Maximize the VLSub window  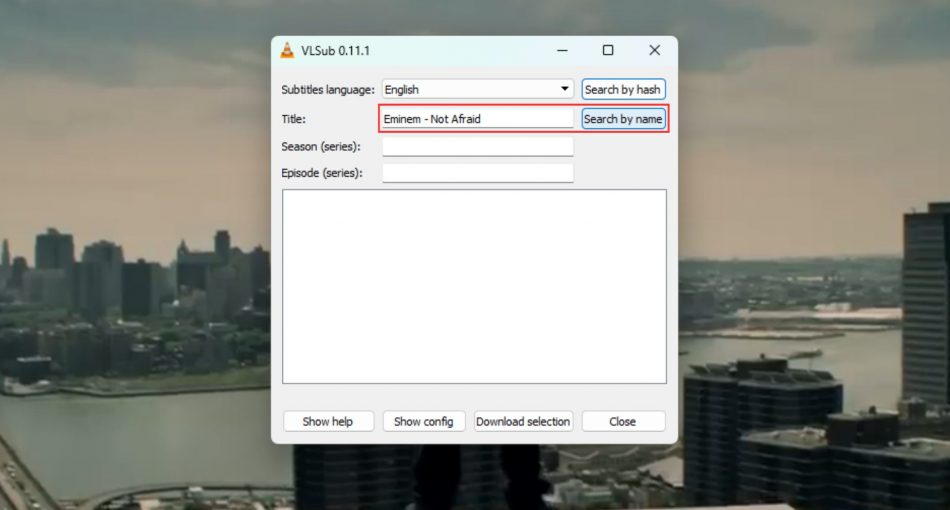608,50
